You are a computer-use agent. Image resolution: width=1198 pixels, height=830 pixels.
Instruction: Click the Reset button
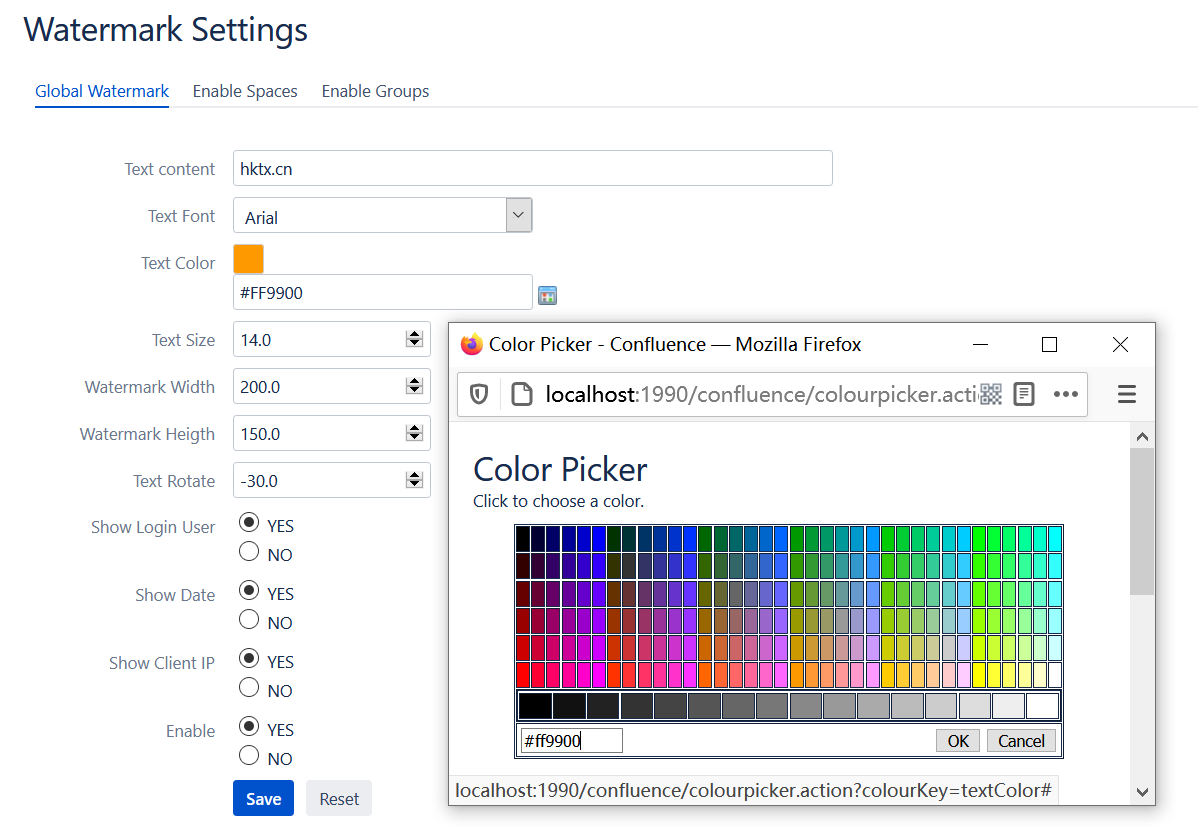(339, 799)
